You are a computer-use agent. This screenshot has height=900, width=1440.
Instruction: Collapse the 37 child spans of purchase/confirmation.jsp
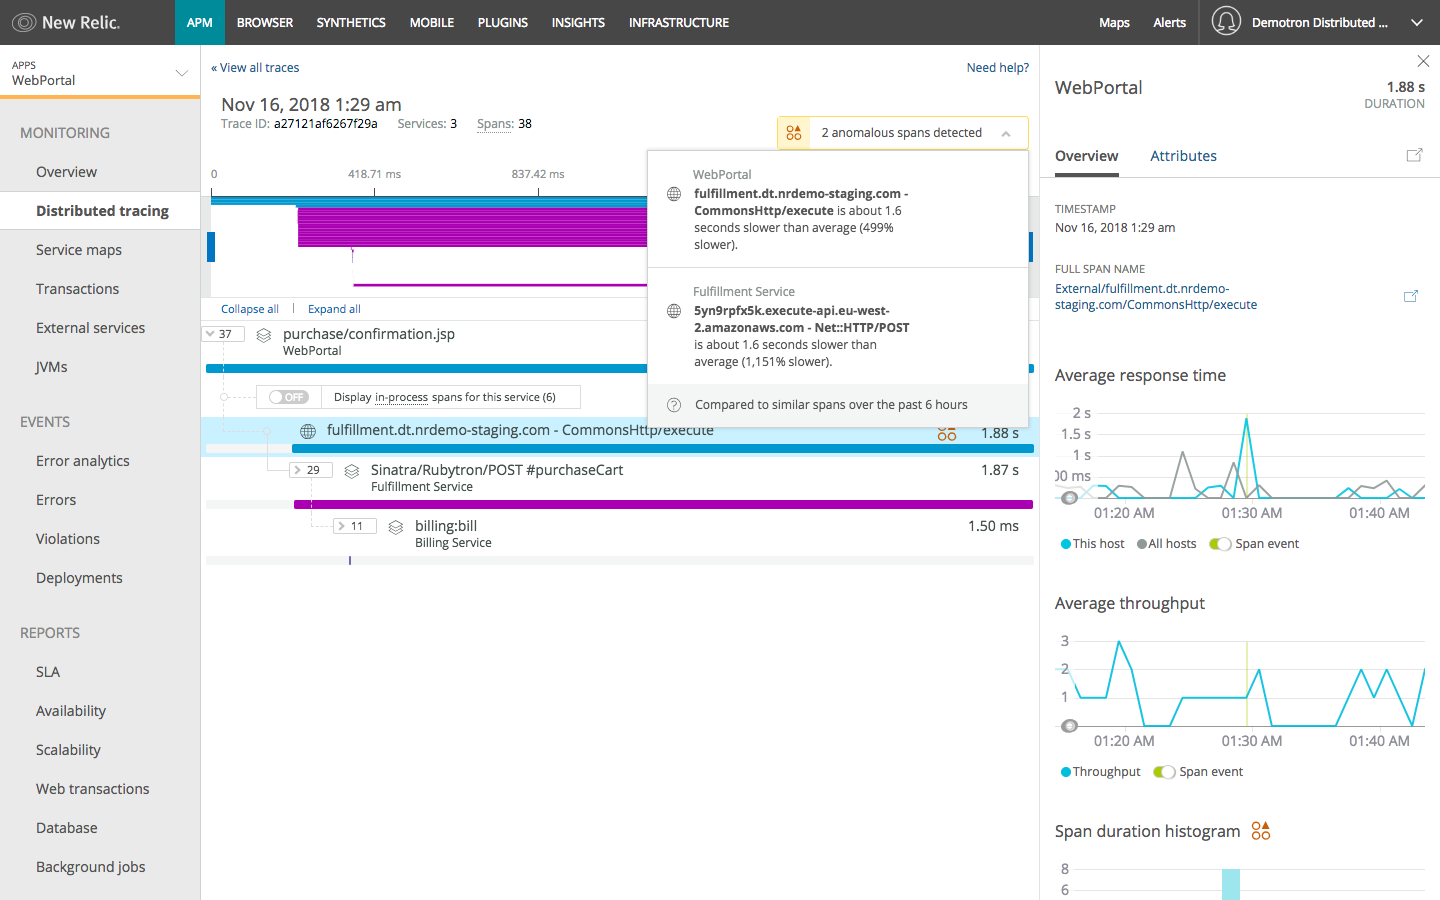[x=223, y=334]
